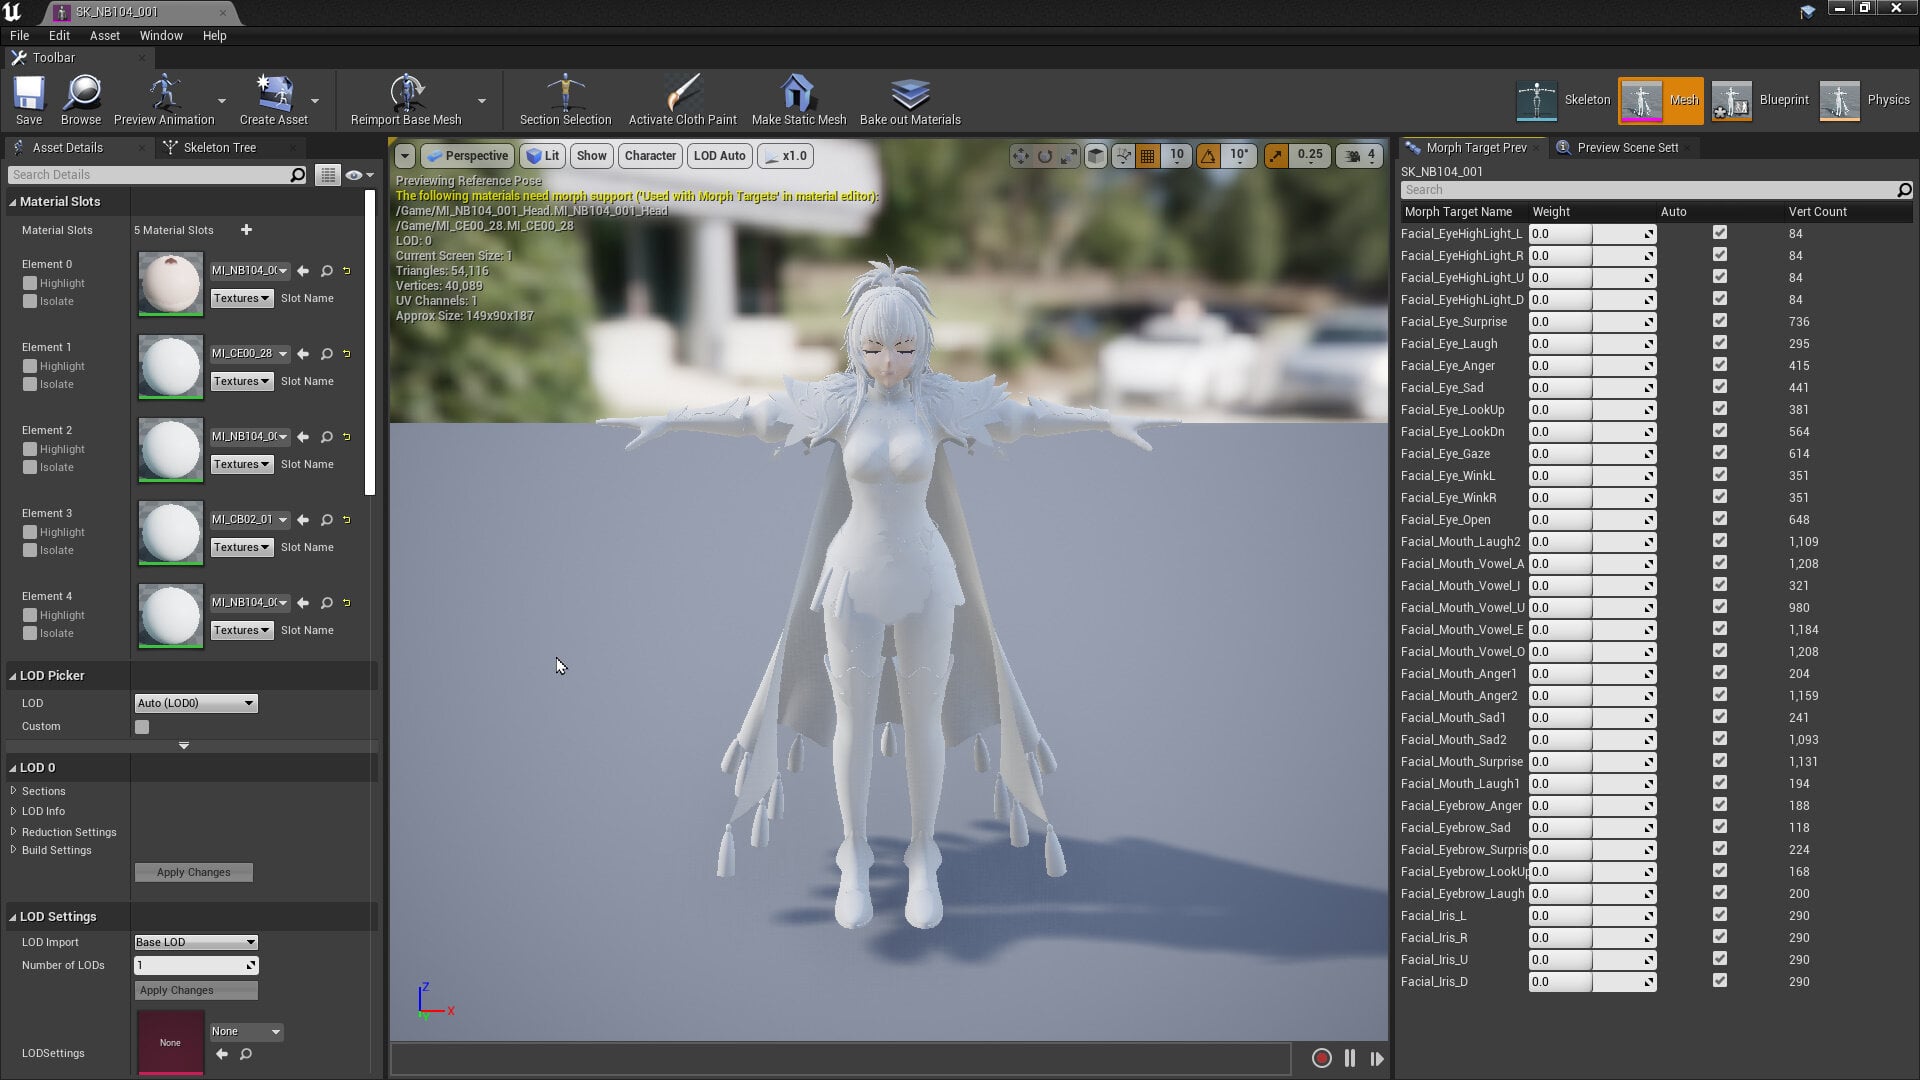This screenshot has width=1920, height=1080.
Task: Expand the Sections tree item
Action: point(14,791)
